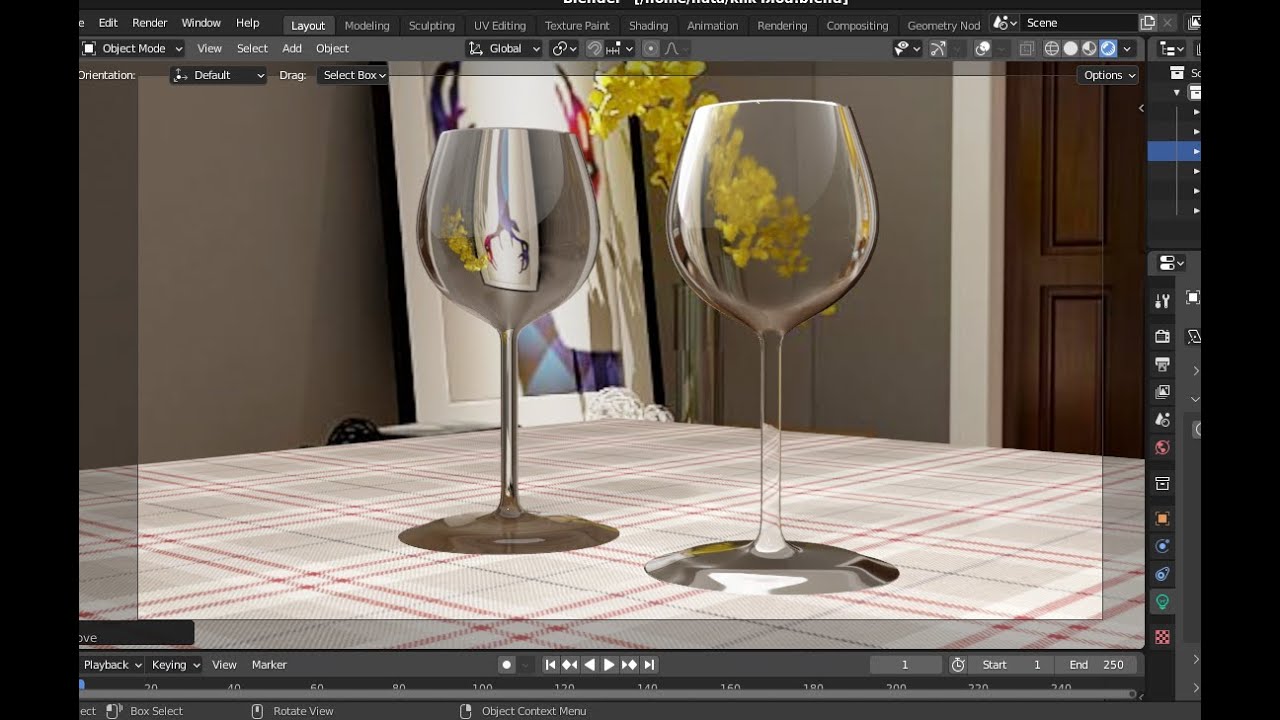
Task: Open the Playback dropdown in timeline
Action: (x=112, y=665)
